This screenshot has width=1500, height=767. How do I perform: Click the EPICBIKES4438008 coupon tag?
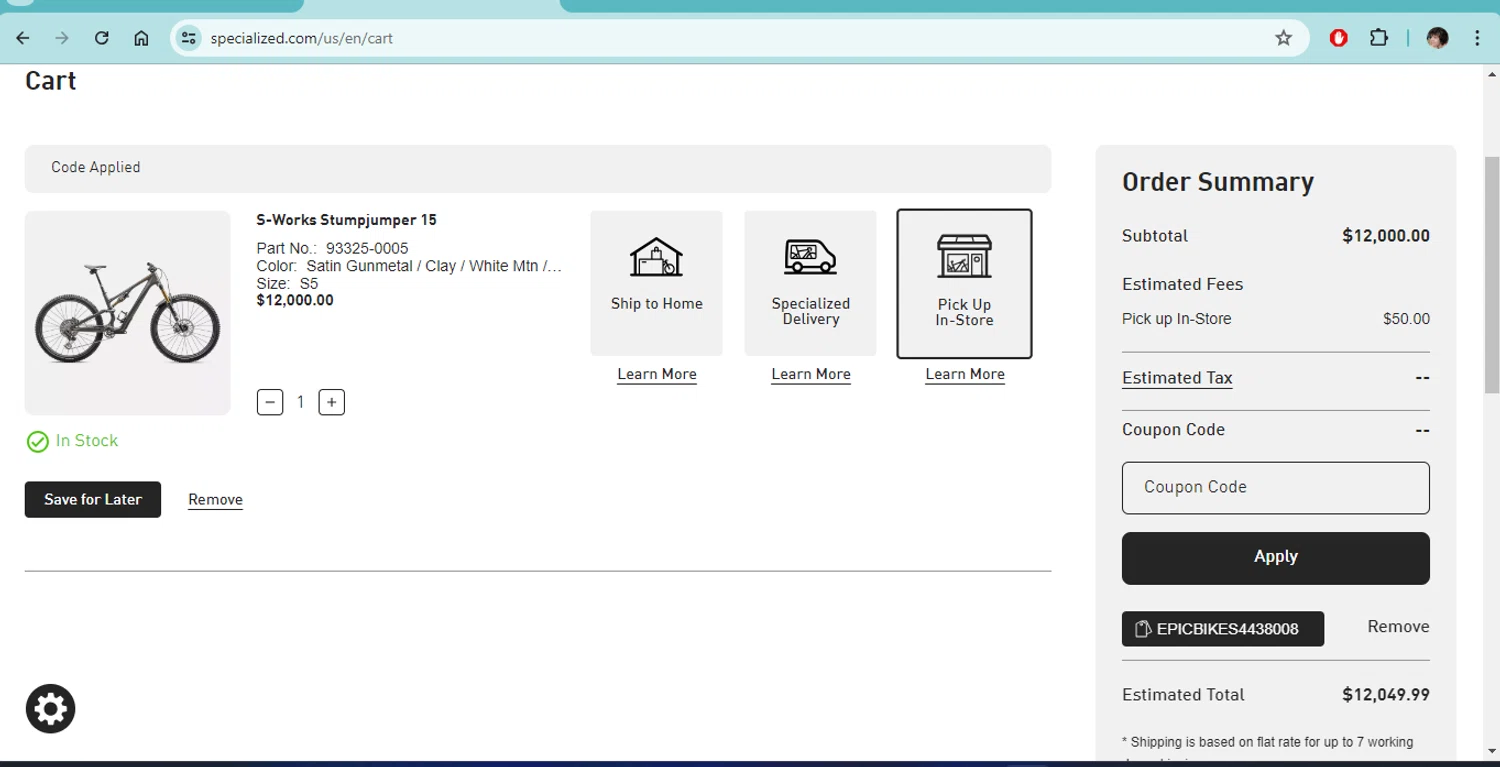point(1223,629)
